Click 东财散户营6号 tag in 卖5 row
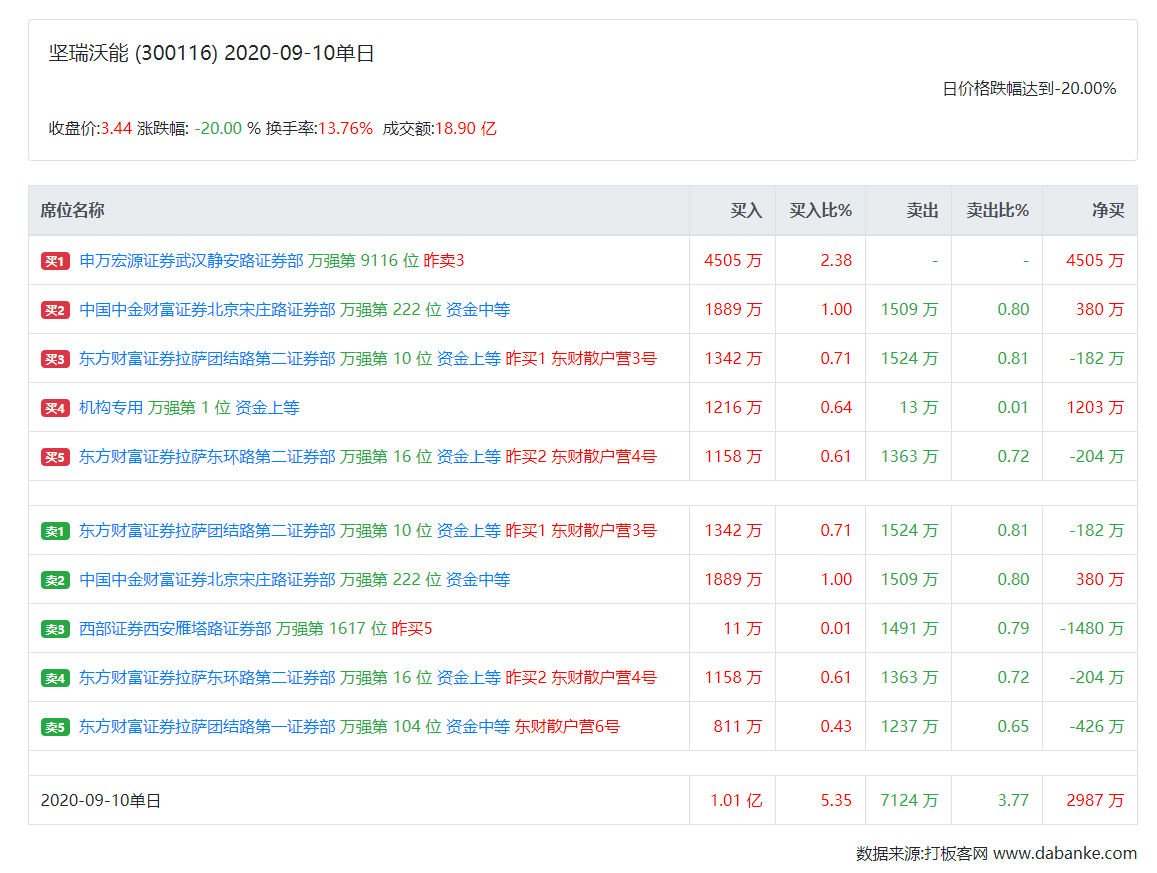 tap(567, 727)
